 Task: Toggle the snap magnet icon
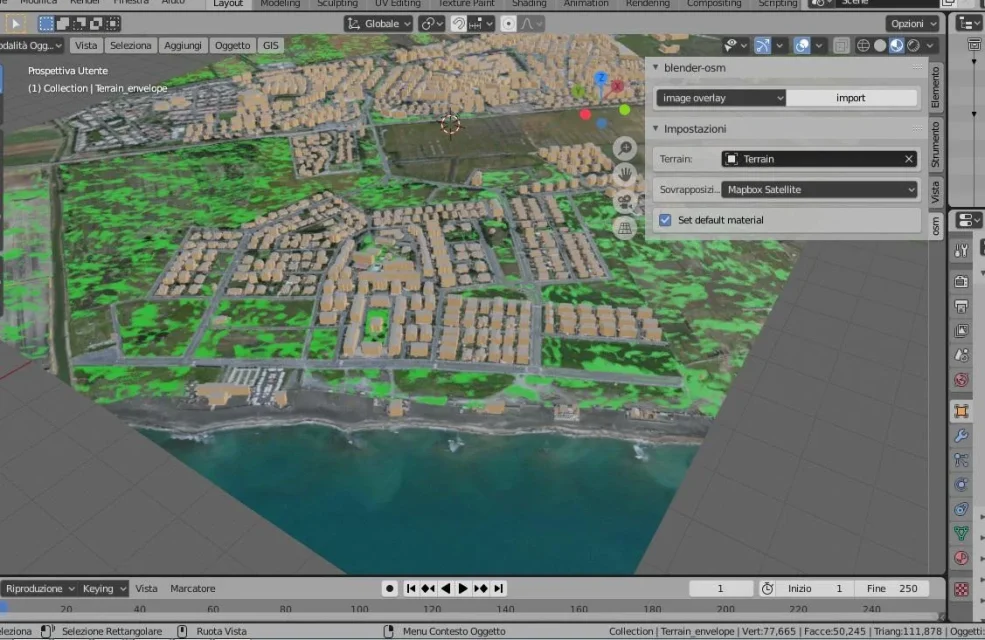pyautogui.click(x=459, y=24)
